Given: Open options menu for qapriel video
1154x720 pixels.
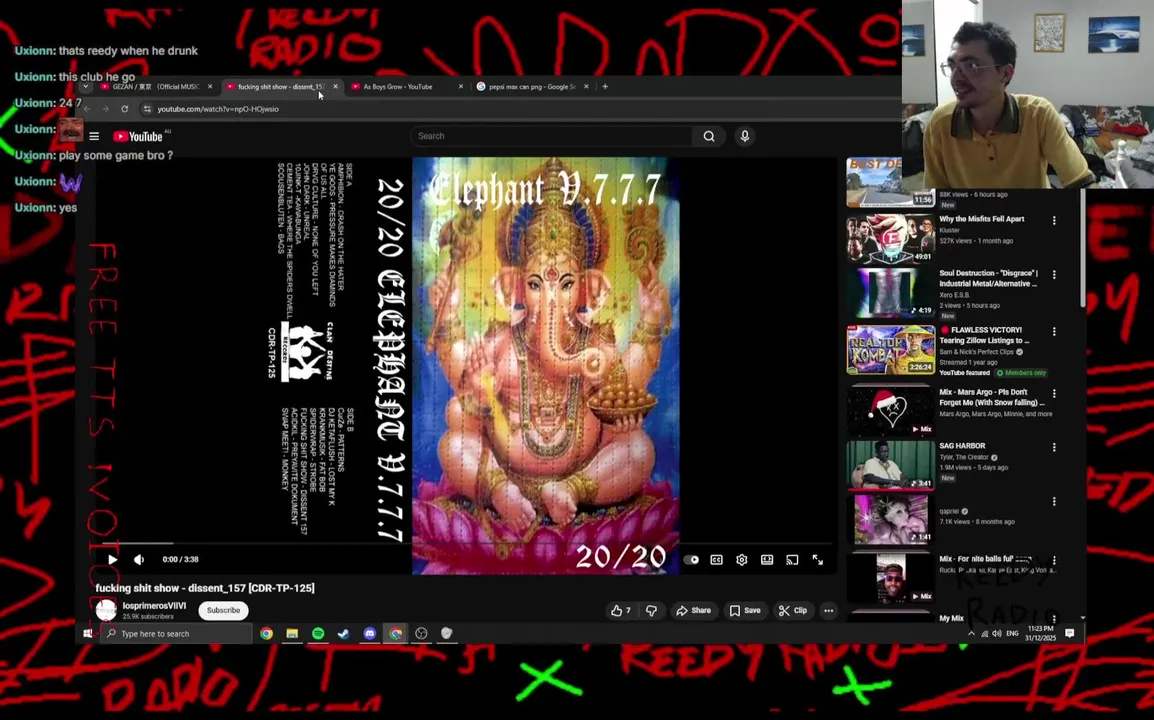Looking at the screenshot, I should (x=1054, y=501).
